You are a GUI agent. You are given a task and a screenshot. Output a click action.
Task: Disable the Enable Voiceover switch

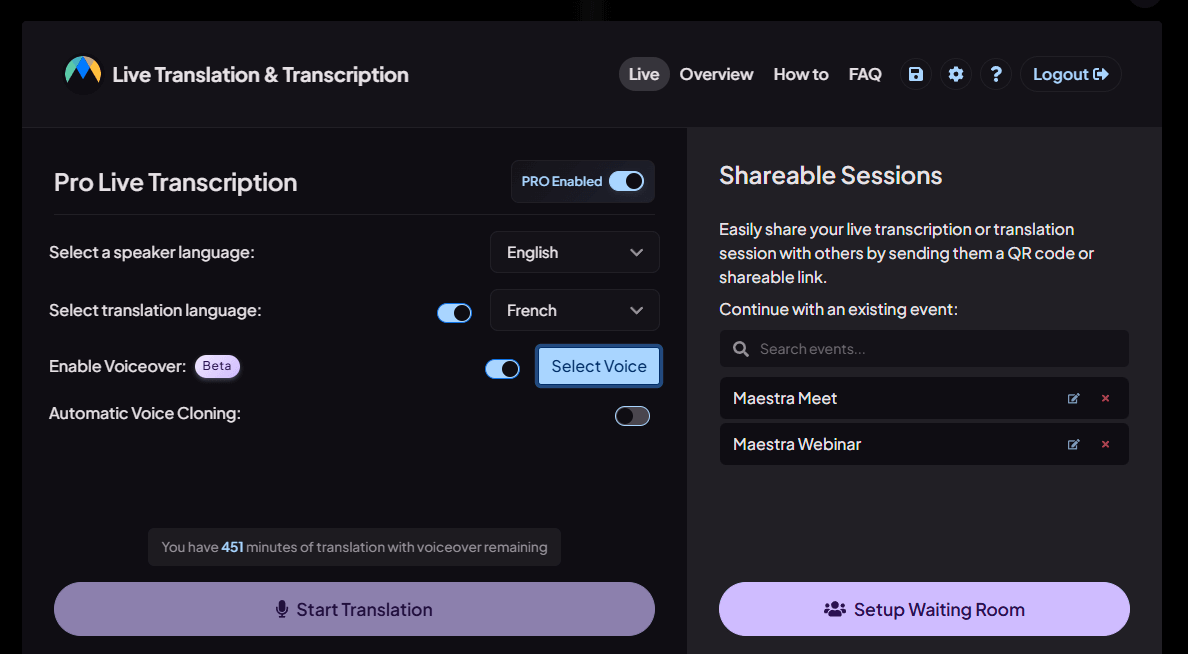point(502,369)
